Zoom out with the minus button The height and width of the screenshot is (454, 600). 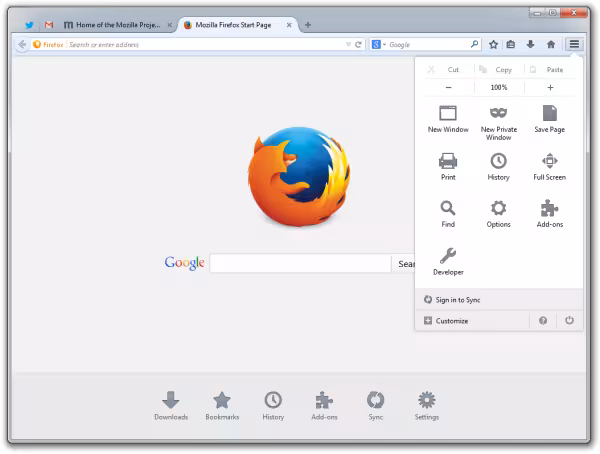tap(448, 87)
